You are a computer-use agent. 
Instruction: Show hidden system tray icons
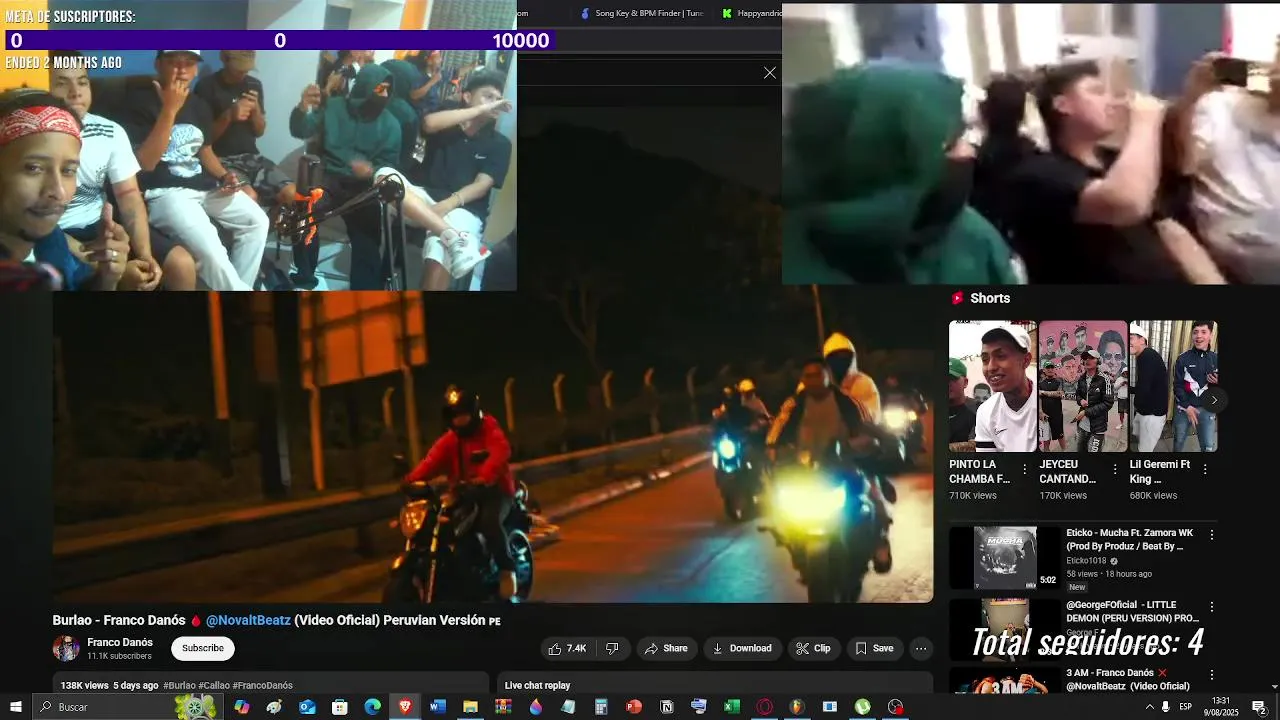pos(1149,707)
